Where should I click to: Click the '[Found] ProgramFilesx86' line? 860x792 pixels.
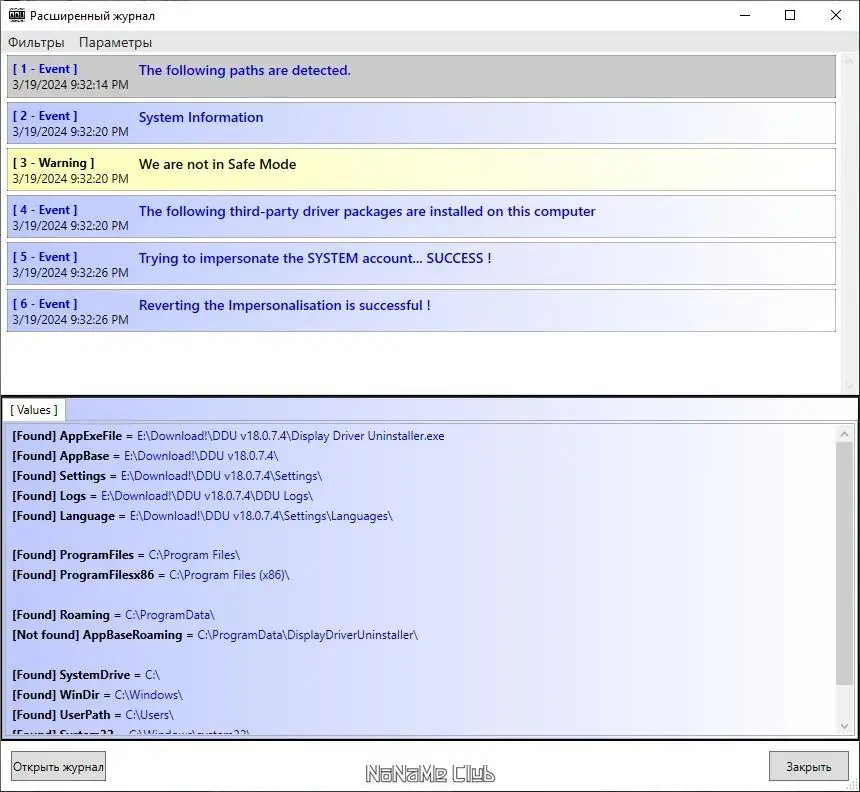point(151,575)
